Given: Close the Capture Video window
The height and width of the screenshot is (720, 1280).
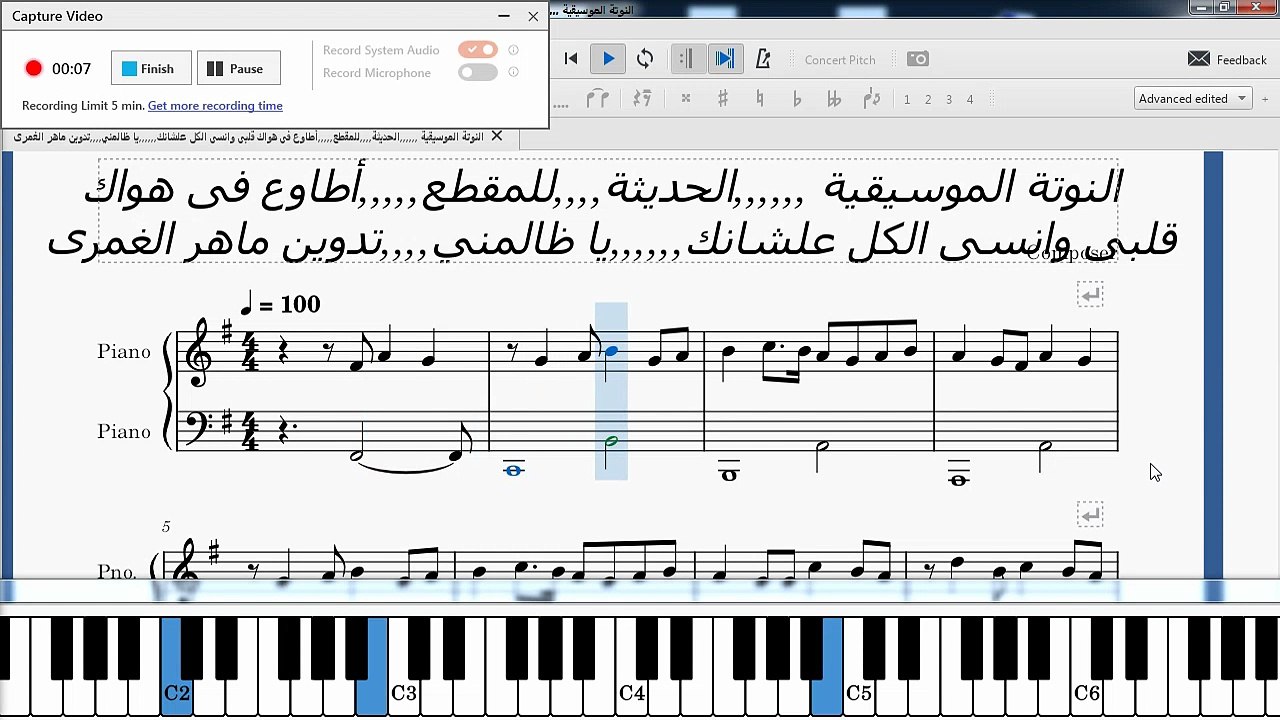Looking at the screenshot, I should (533, 16).
